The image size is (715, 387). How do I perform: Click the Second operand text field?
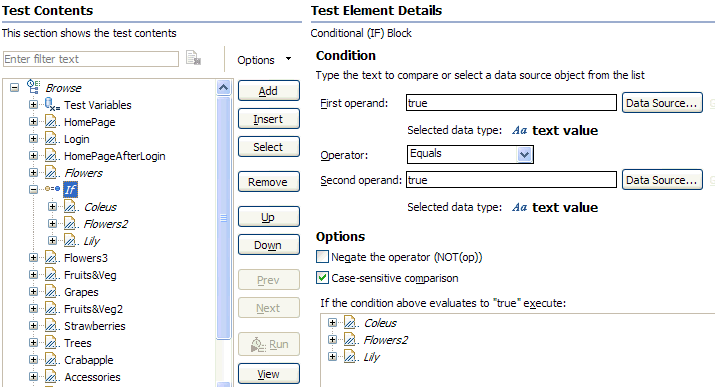tap(511, 180)
